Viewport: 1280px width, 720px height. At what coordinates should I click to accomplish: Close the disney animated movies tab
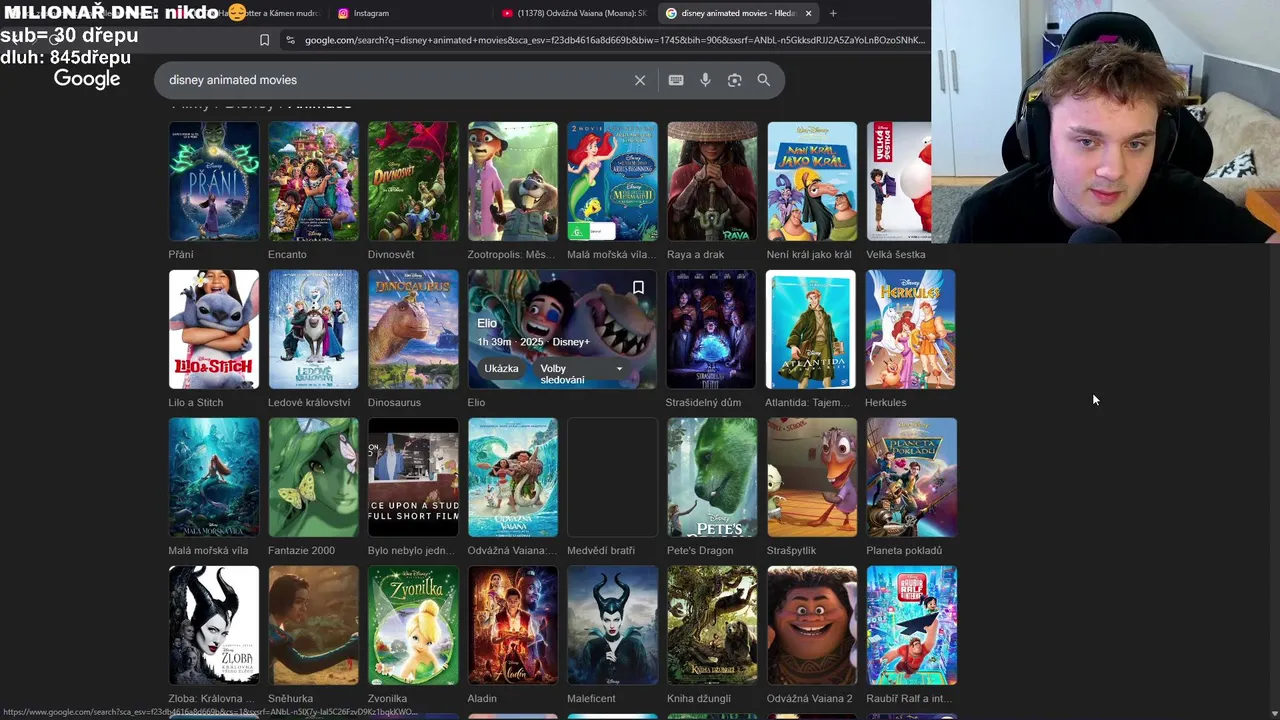click(x=808, y=13)
